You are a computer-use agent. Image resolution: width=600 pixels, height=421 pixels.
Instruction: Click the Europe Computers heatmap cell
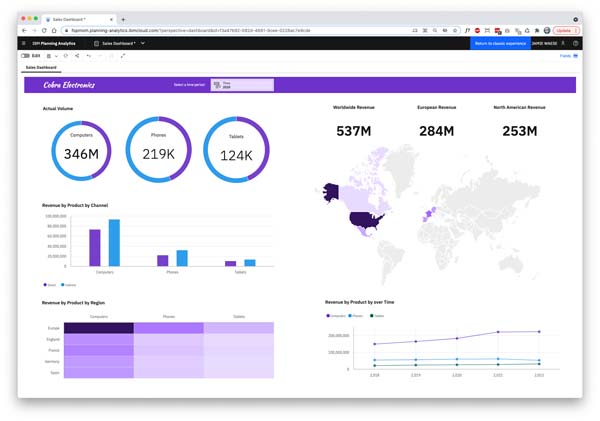click(99, 328)
